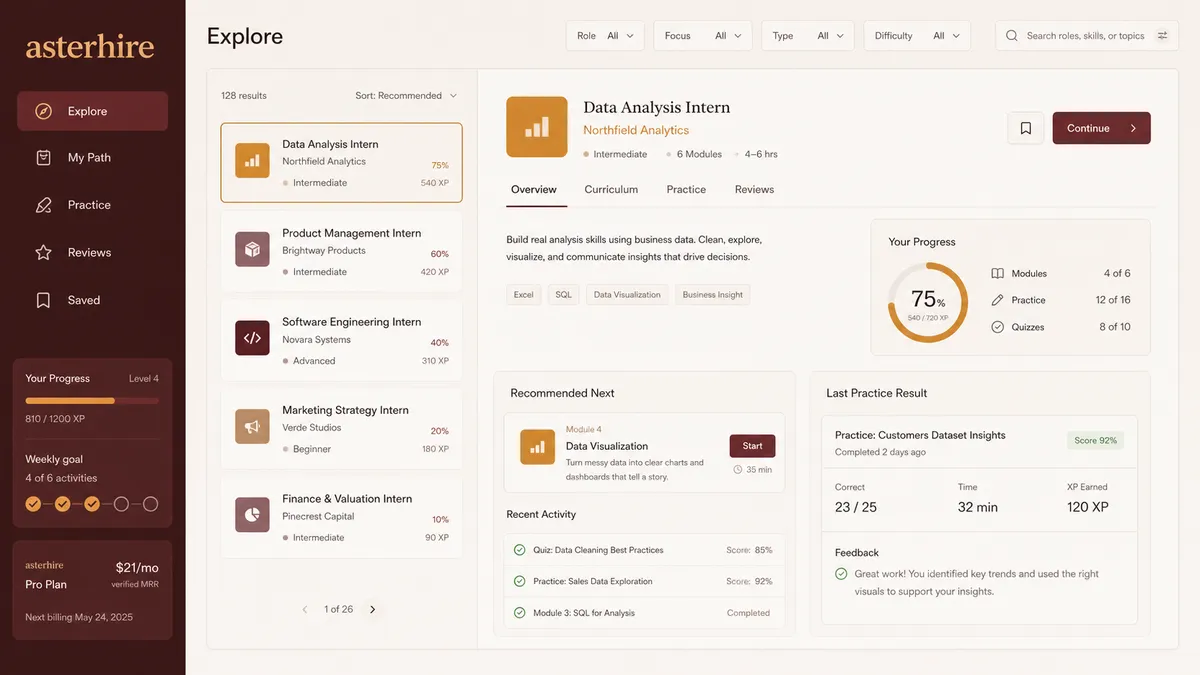Click the Quizzes checkmark icon

[997, 327]
